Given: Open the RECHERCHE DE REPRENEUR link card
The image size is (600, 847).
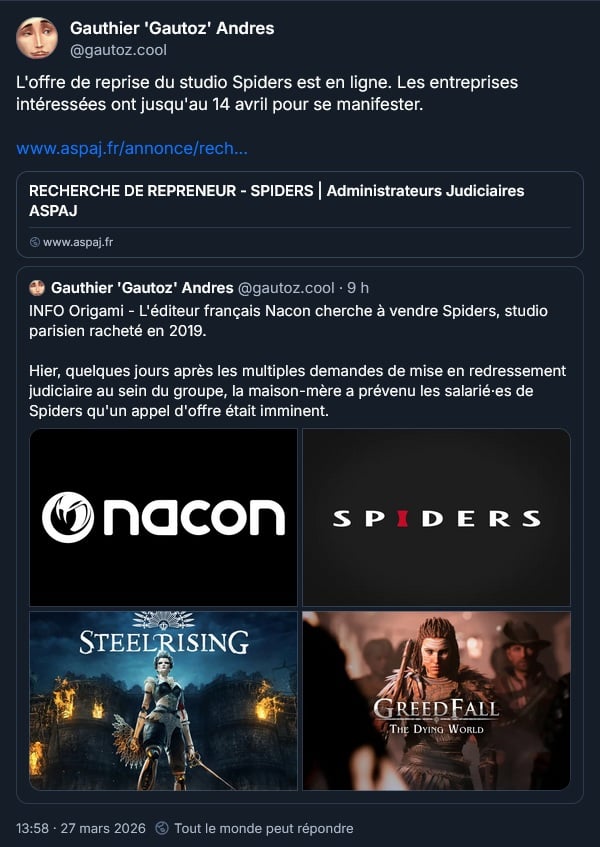Looking at the screenshot, I should pyautogui.click(x=300, y=214).
